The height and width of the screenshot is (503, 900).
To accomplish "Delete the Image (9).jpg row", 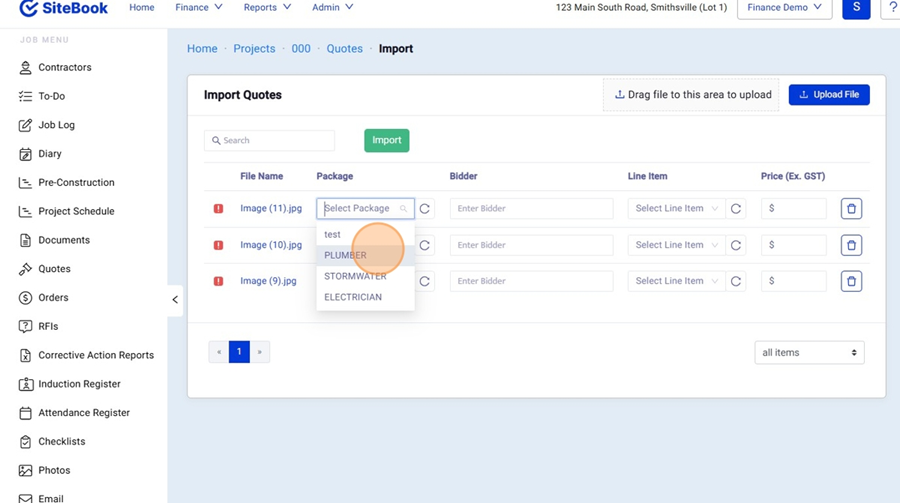I will click(851, 282).
